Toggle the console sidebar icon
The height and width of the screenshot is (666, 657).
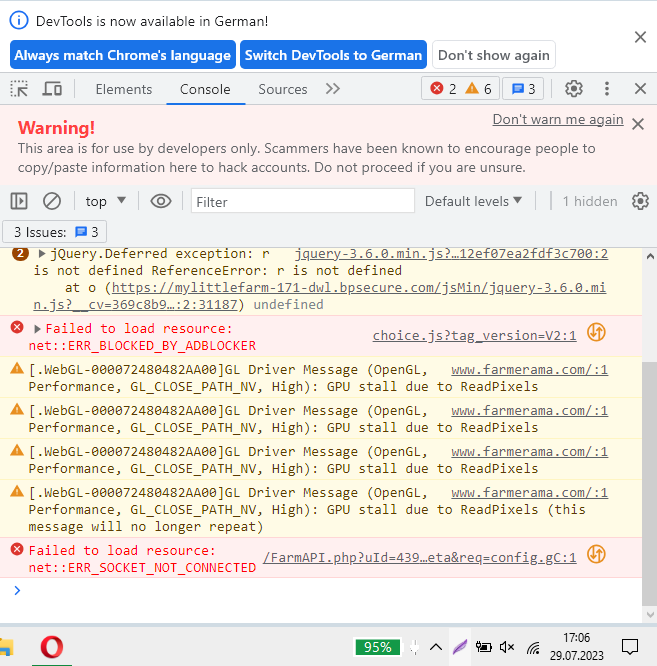(19, 201)
